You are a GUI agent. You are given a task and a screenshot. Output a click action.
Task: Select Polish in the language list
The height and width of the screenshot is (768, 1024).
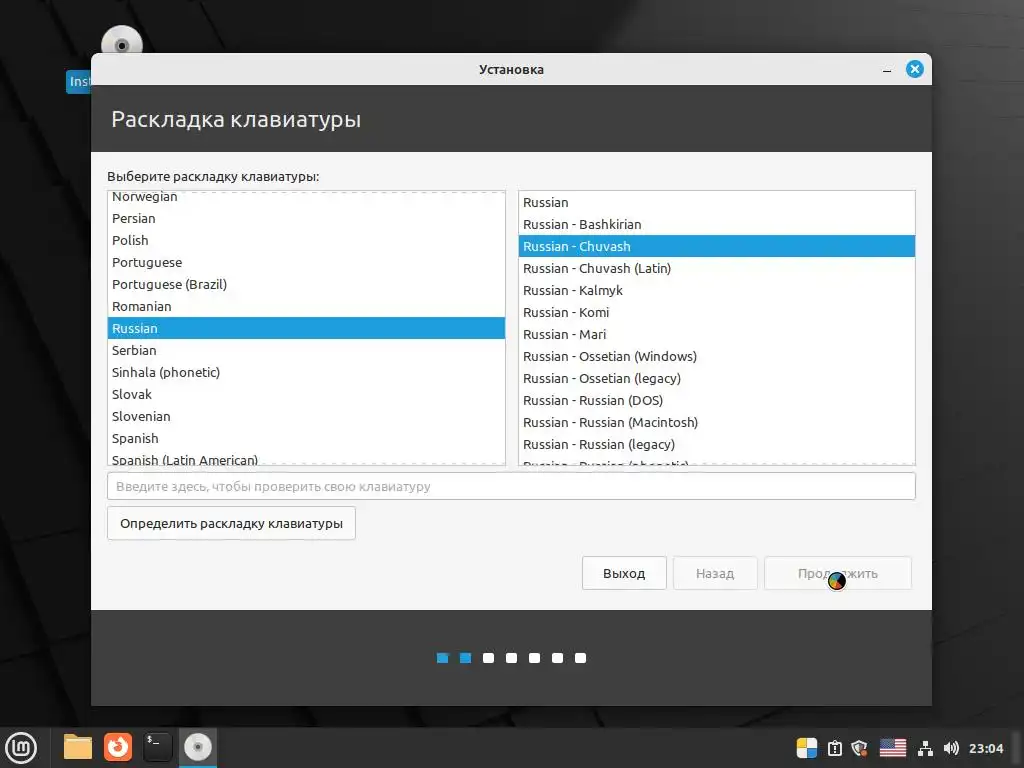(306, 240)
